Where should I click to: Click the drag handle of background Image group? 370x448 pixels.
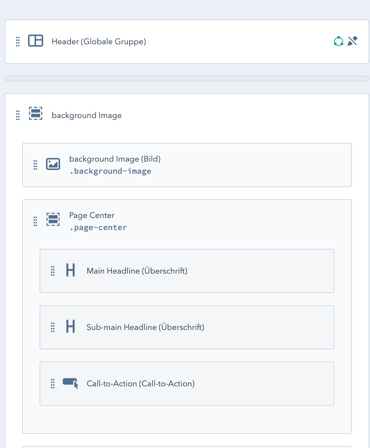[x=18, y=115]
